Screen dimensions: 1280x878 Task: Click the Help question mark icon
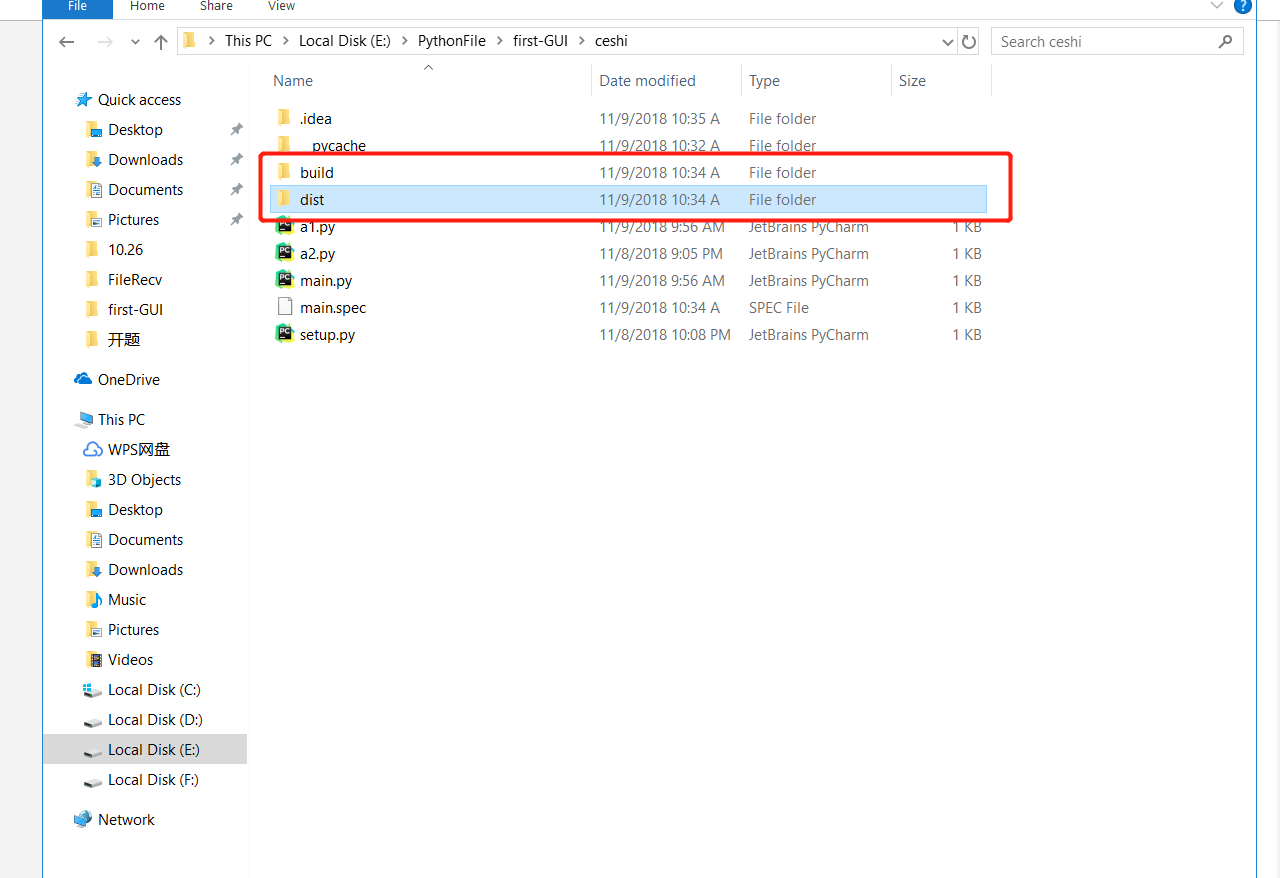pos(1242,7)
